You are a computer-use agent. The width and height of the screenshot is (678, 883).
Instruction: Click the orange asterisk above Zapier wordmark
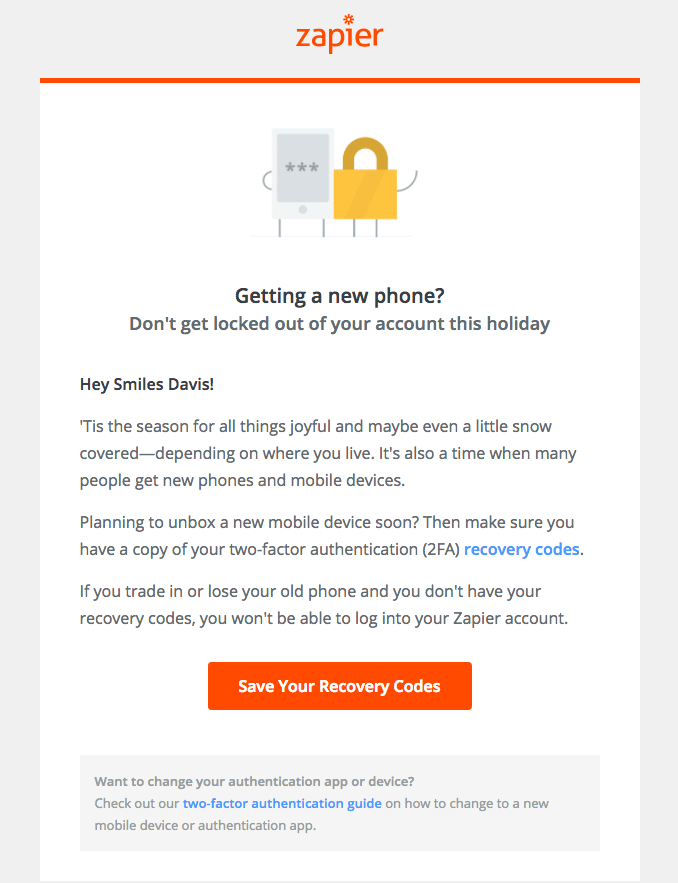349,20
